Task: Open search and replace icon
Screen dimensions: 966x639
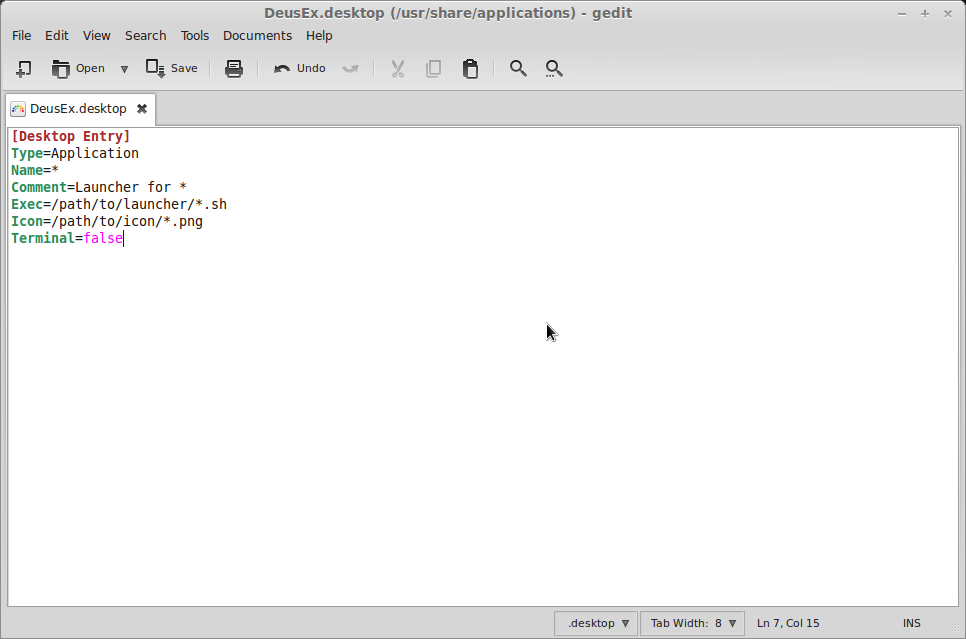Action: (x=554, y=68)
